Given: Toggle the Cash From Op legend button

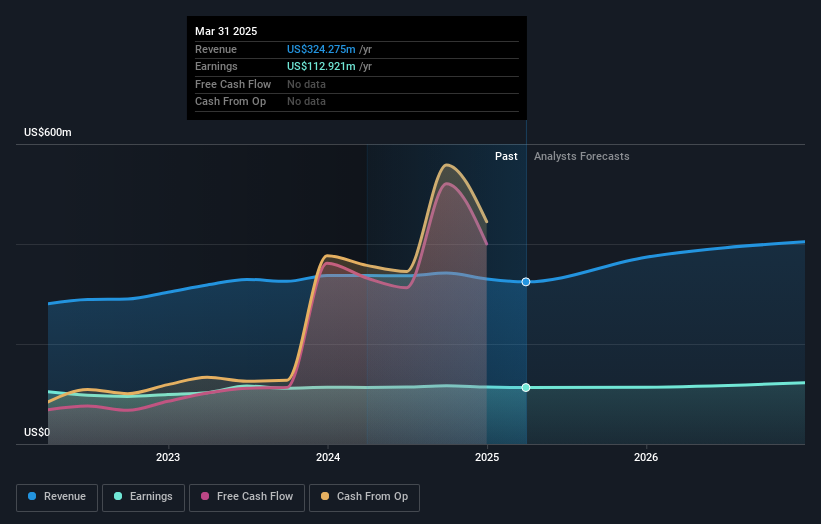Looking at the screenshot, I should [364, 497].
